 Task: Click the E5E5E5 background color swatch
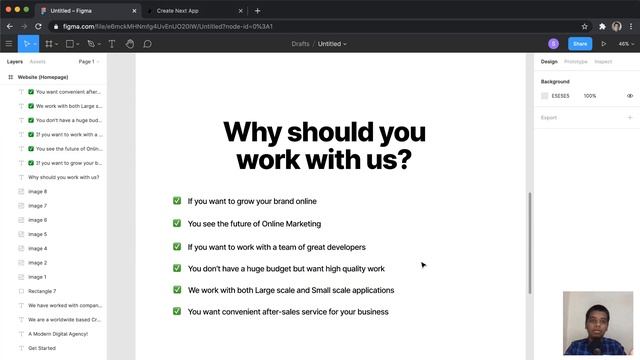(x=544, y=96)
